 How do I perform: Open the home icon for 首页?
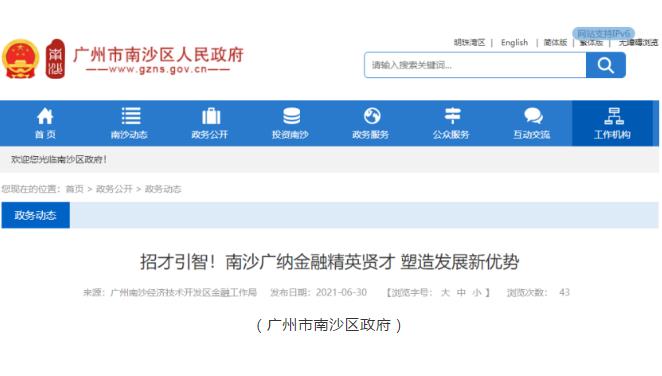tap(45, 116)
